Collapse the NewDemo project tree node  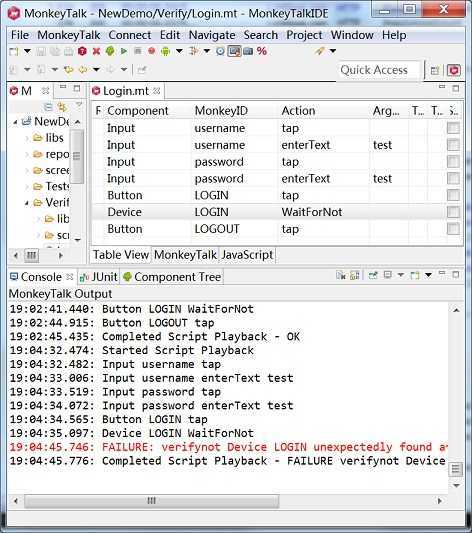pos(15,122)
